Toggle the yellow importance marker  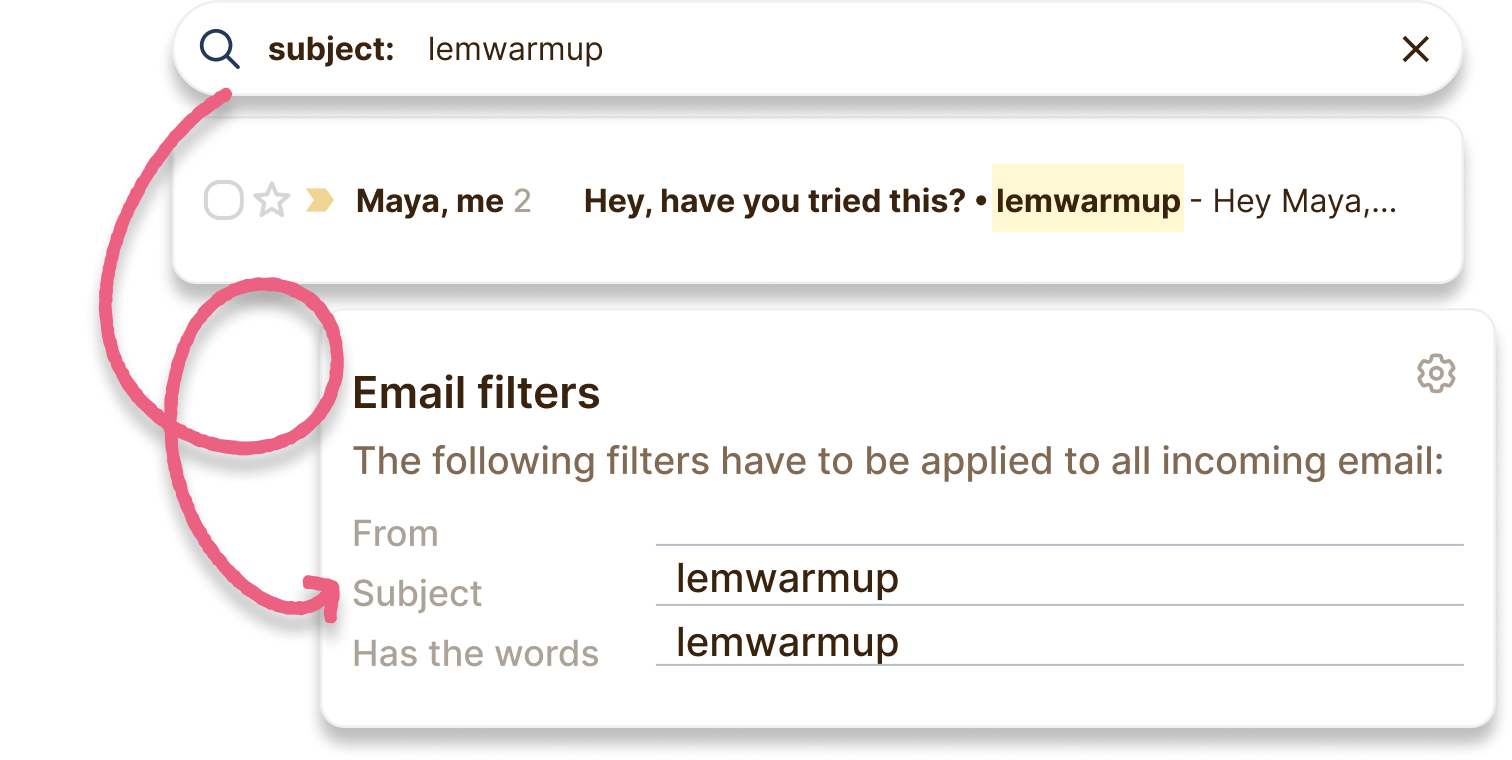click(319, 202)
